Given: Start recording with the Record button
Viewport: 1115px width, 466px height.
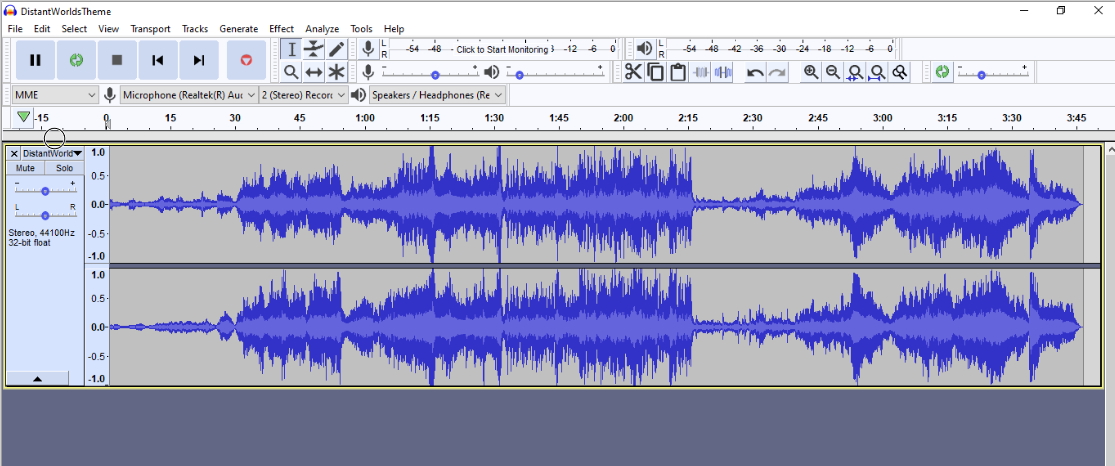Looking at the screenshot, I should point(246,60).
